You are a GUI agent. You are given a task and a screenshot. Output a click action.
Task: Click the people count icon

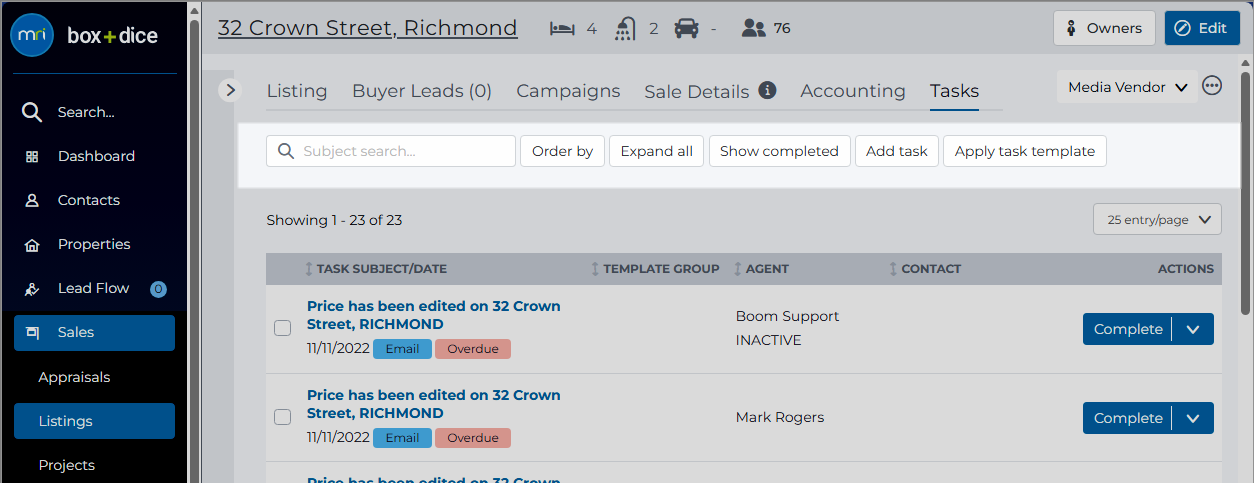pos(754,28)
